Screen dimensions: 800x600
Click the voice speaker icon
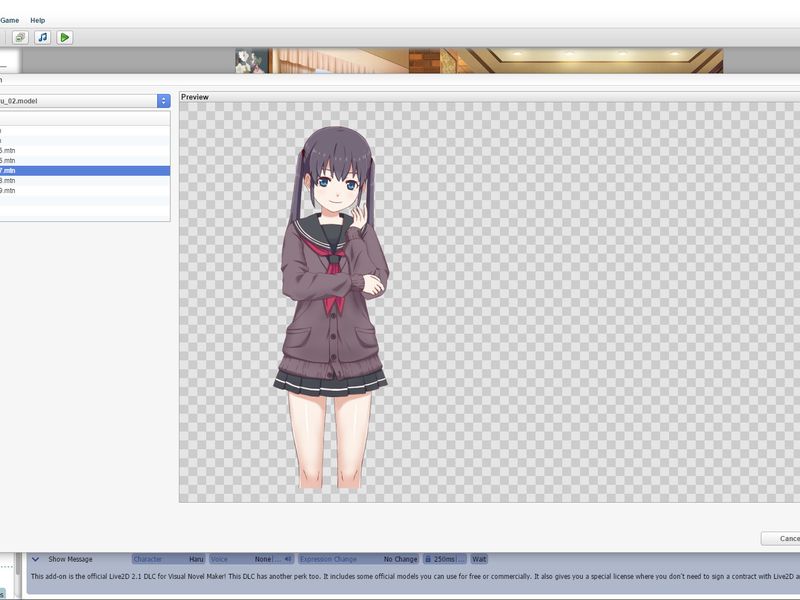point(288,559)
